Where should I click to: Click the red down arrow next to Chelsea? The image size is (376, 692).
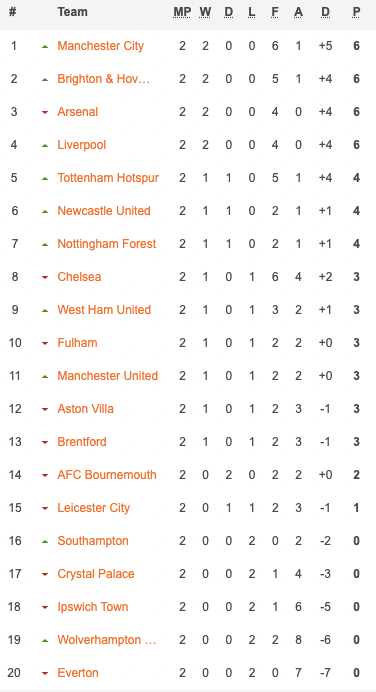(45, 278)
